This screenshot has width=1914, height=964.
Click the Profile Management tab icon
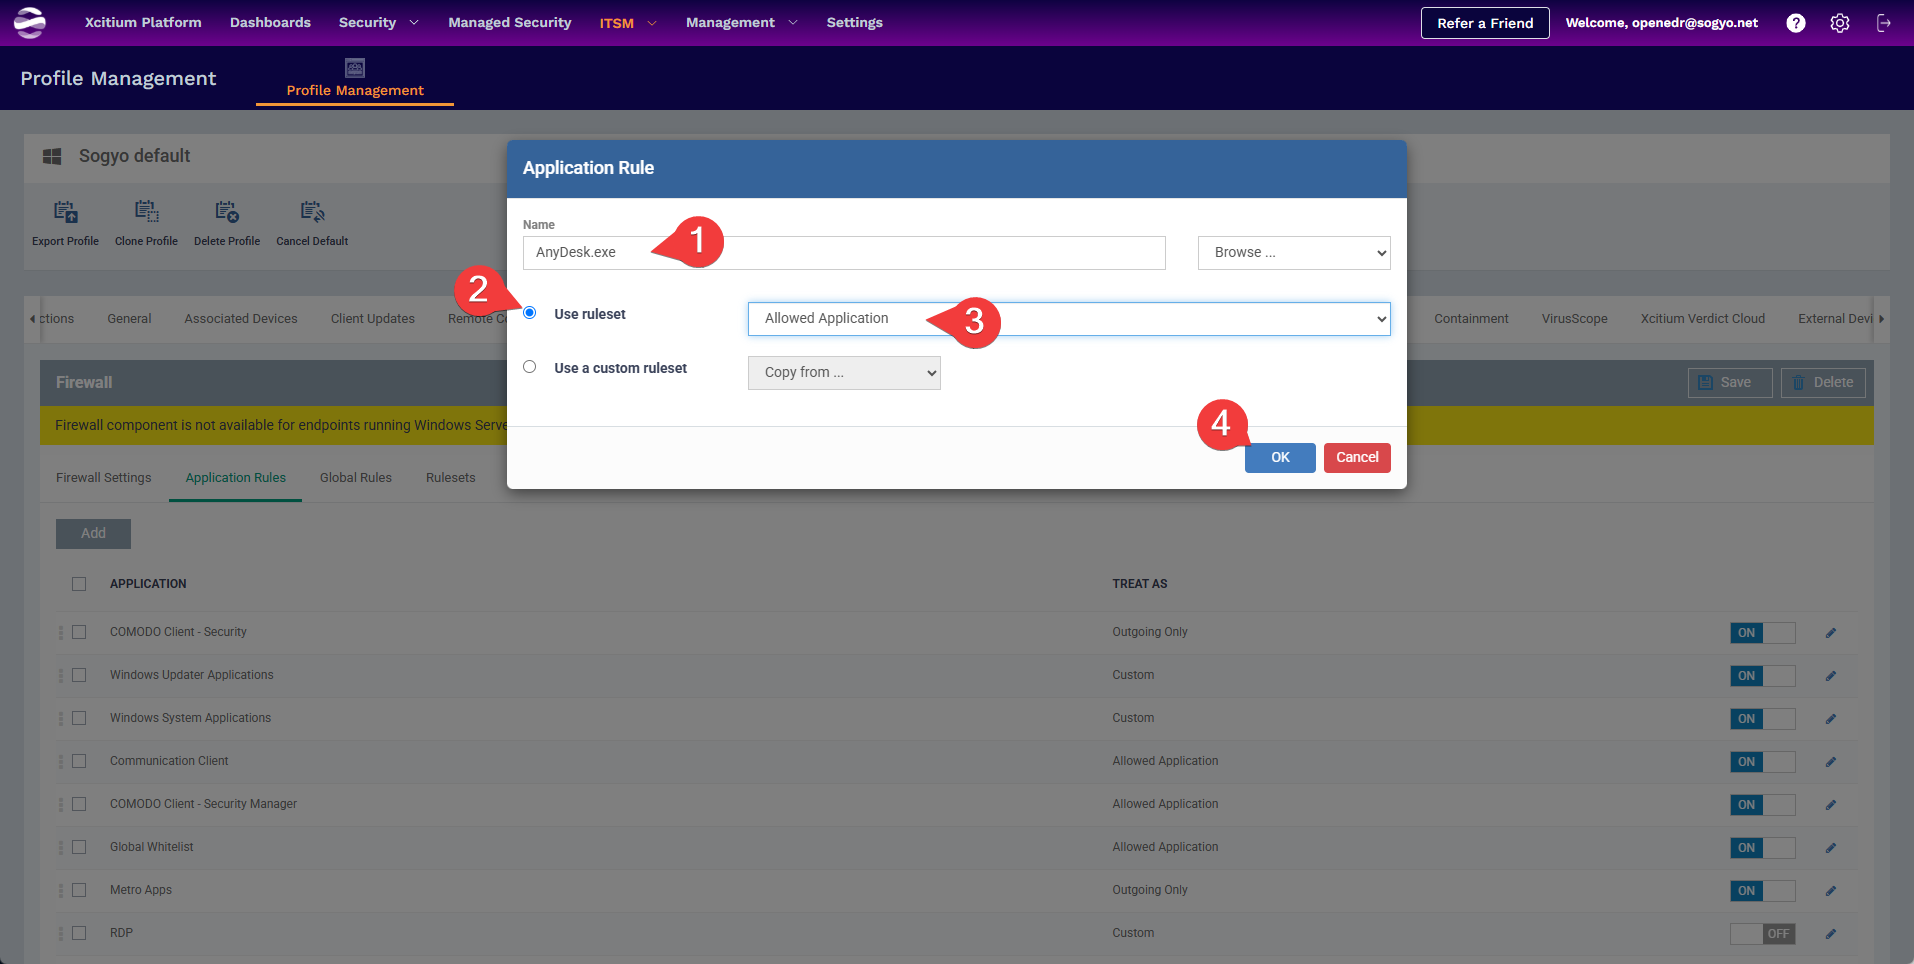coord(355,68)
